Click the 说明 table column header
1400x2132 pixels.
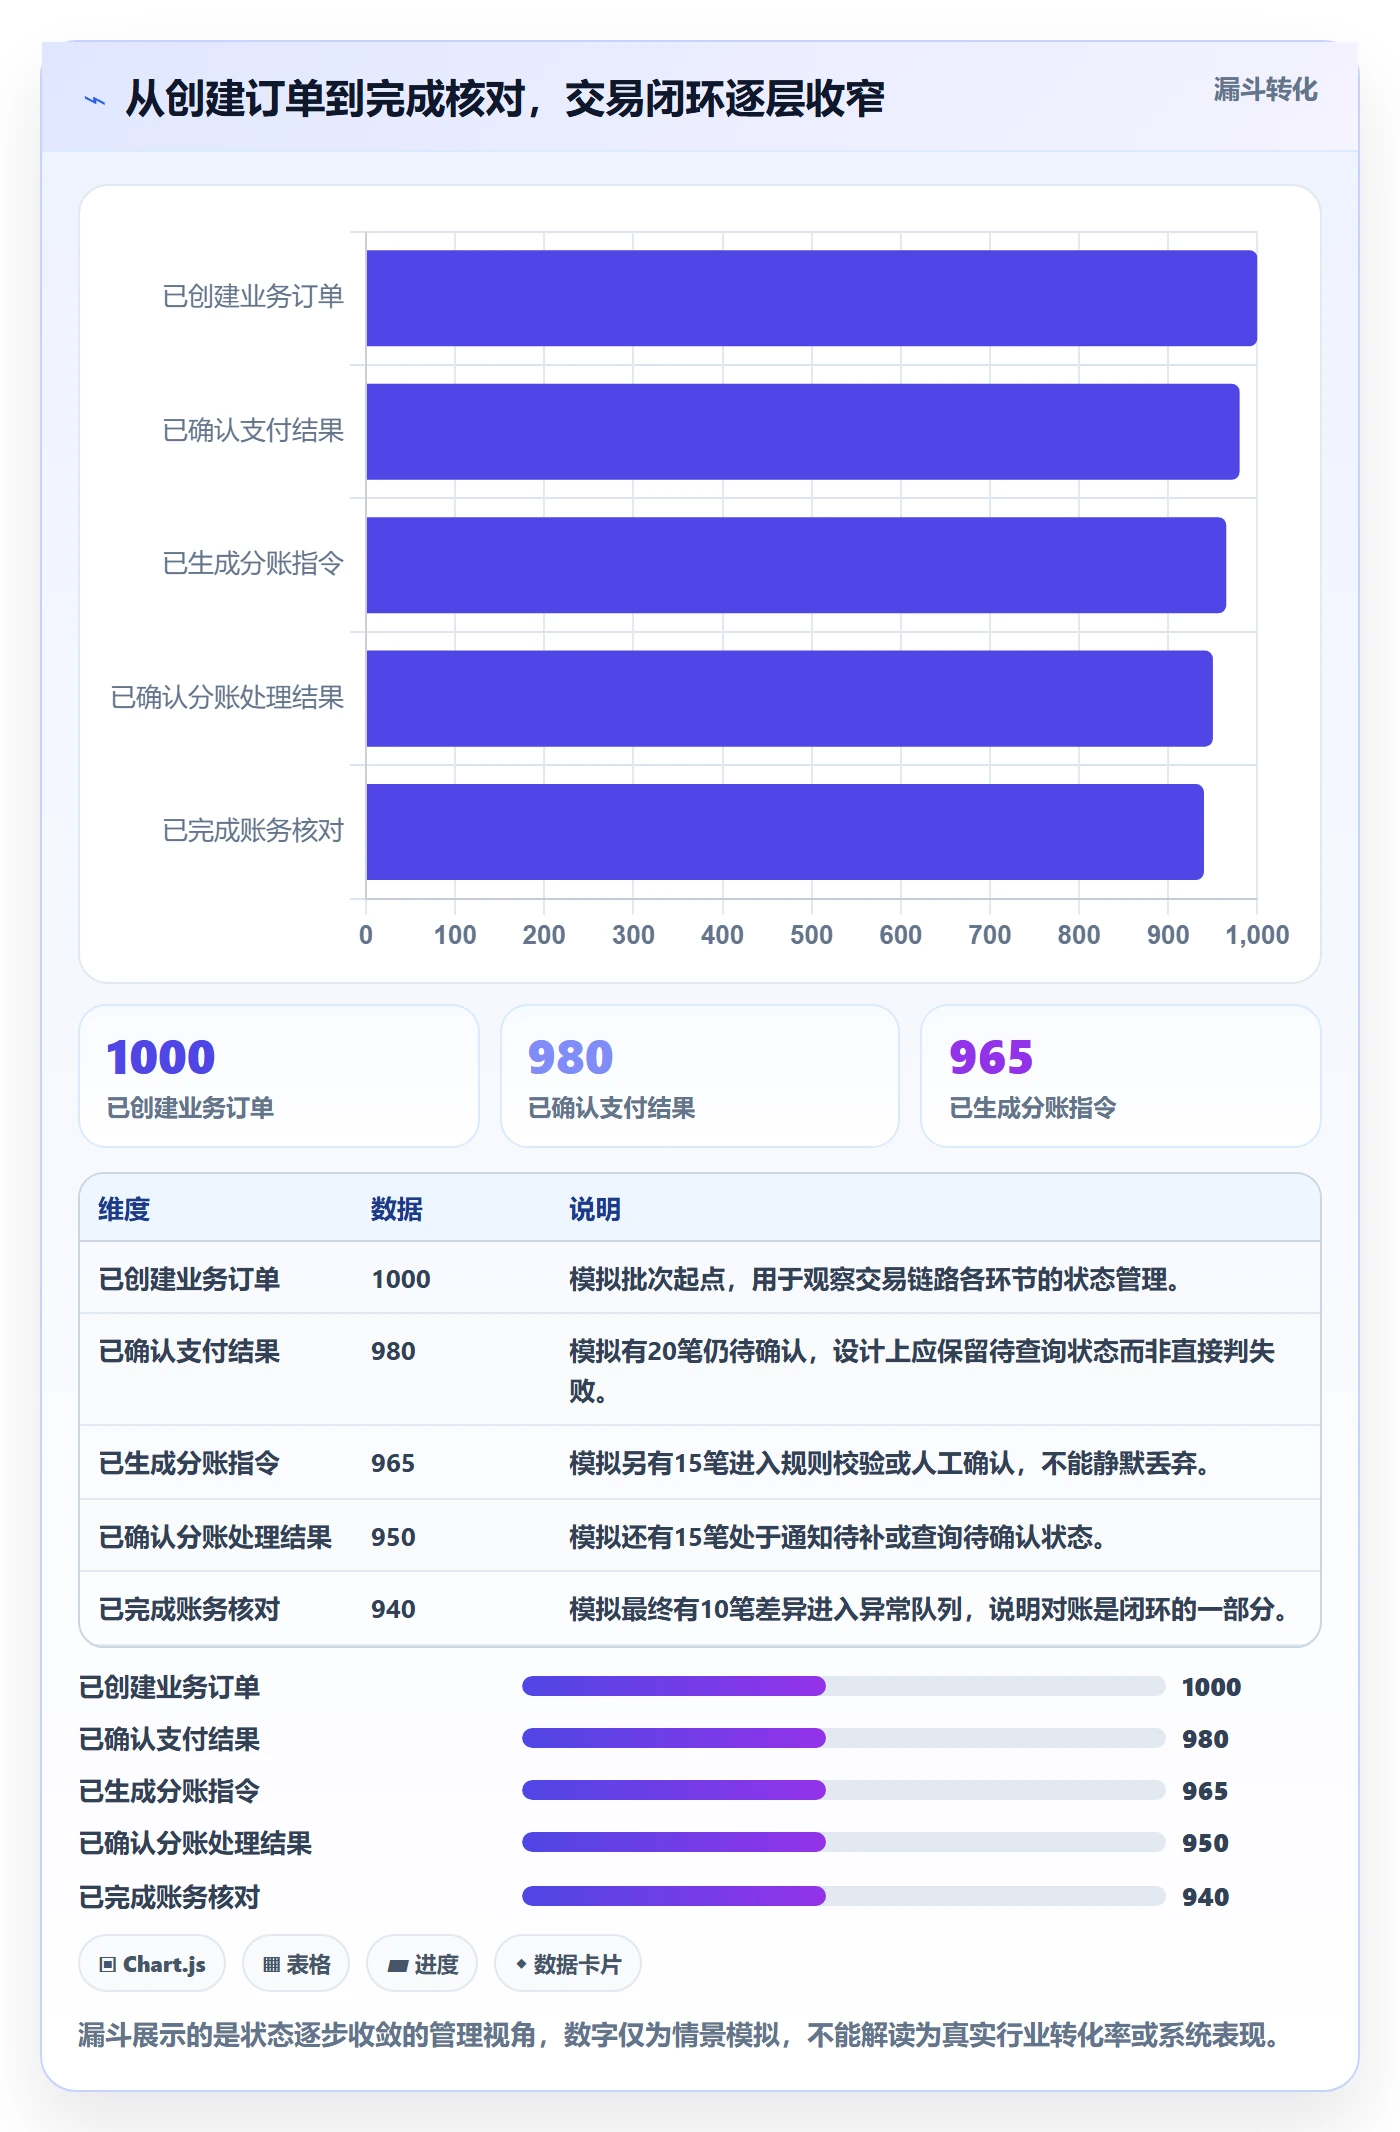pyautogui.click(x=595, y=1209)
